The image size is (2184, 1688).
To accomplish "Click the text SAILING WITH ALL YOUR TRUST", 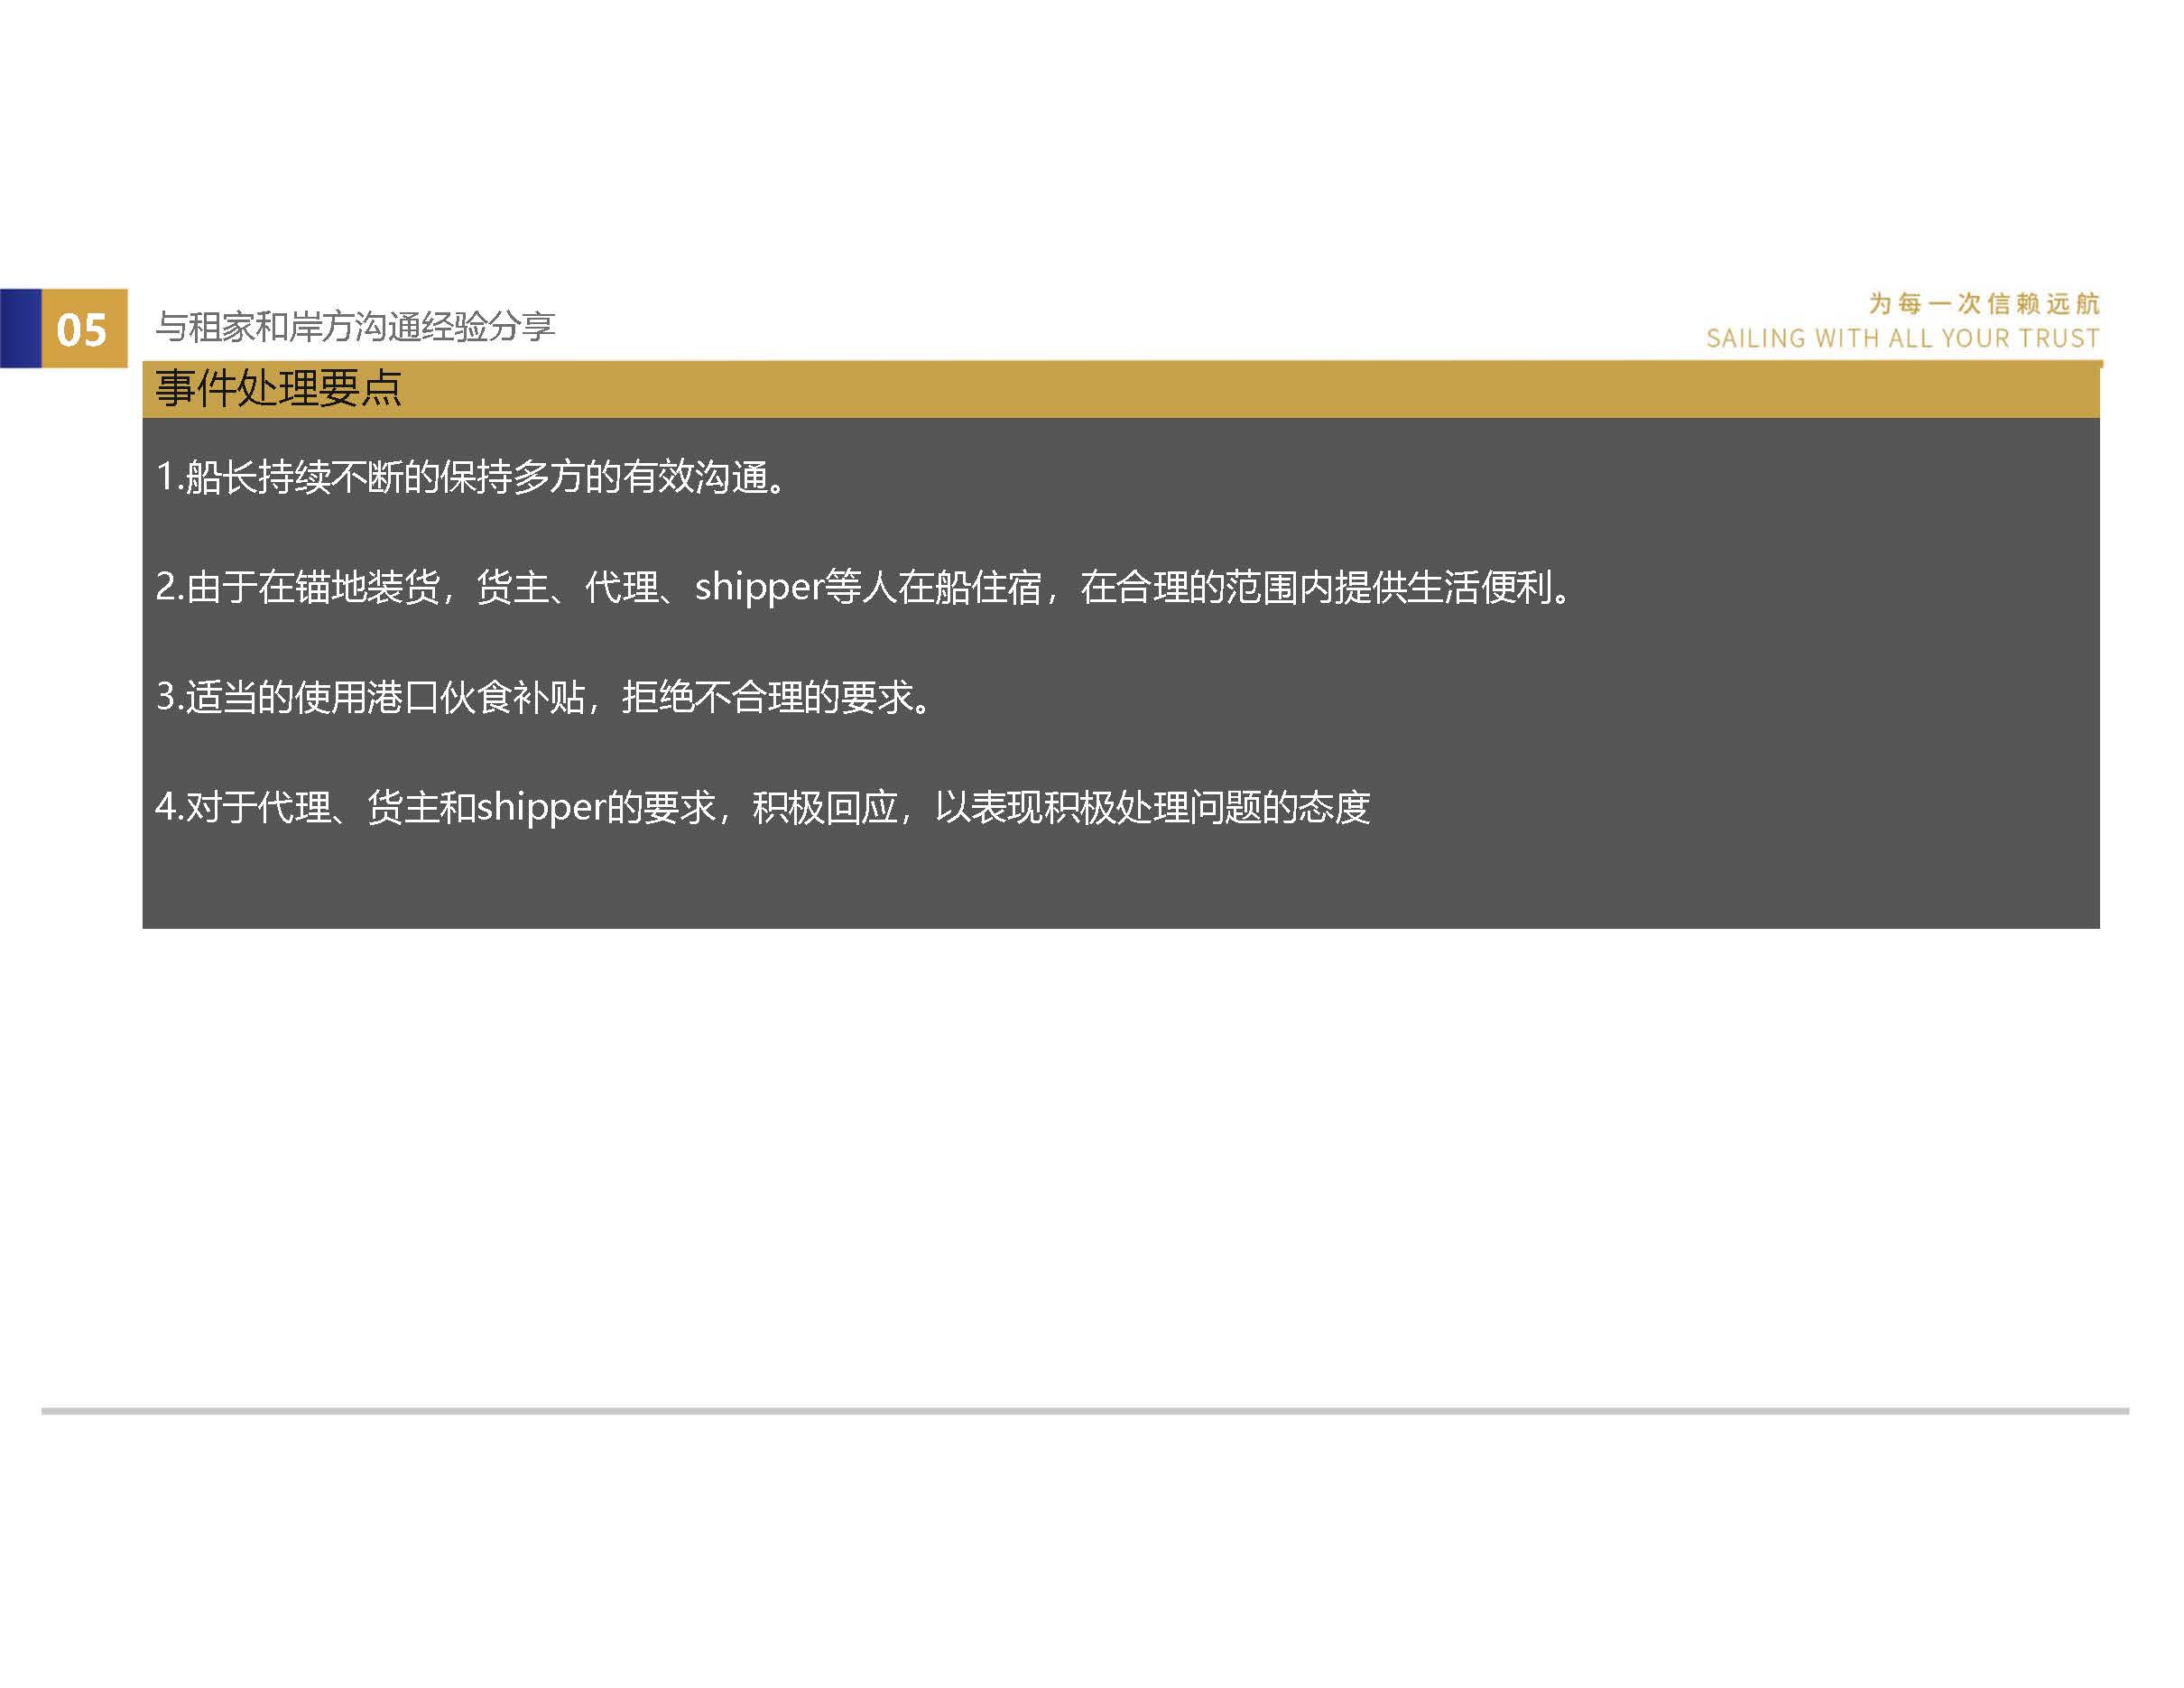I will (x=1903, y=338).
